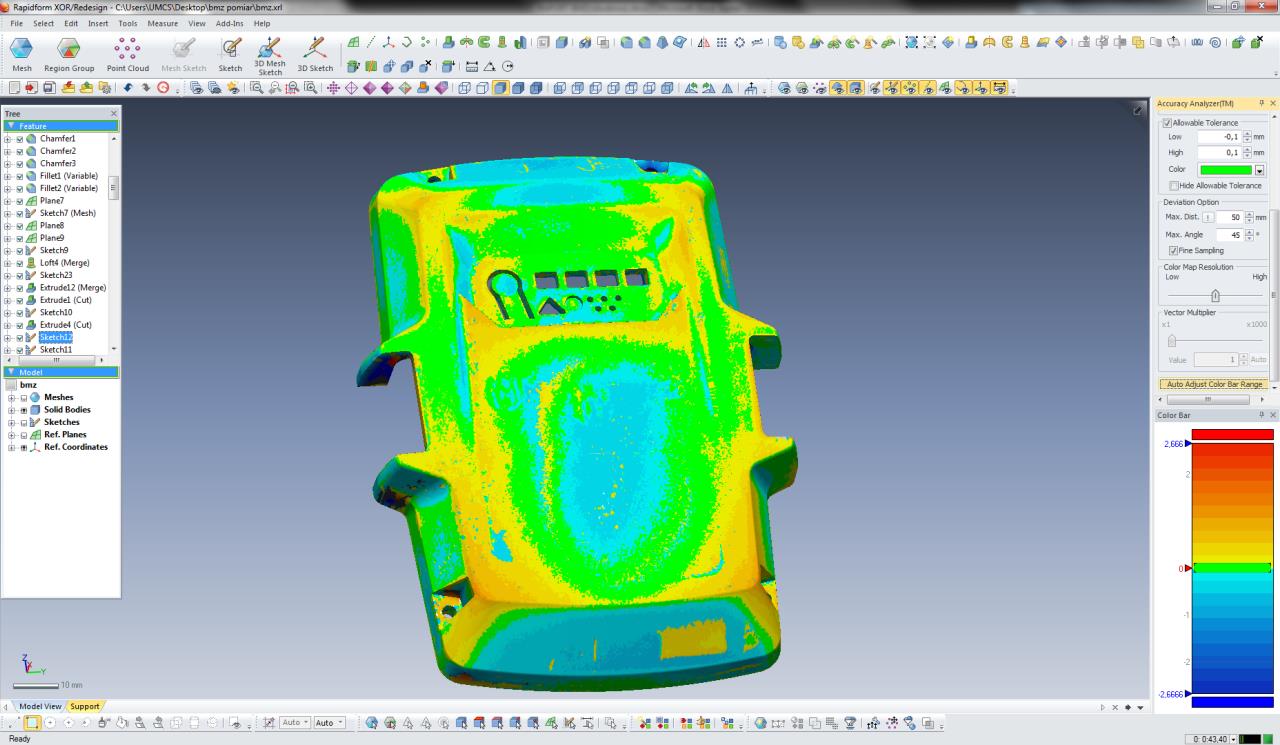Screen dimensions: 1280x745
Task: Select the Point Cloud tool
Action: (128, 55)
